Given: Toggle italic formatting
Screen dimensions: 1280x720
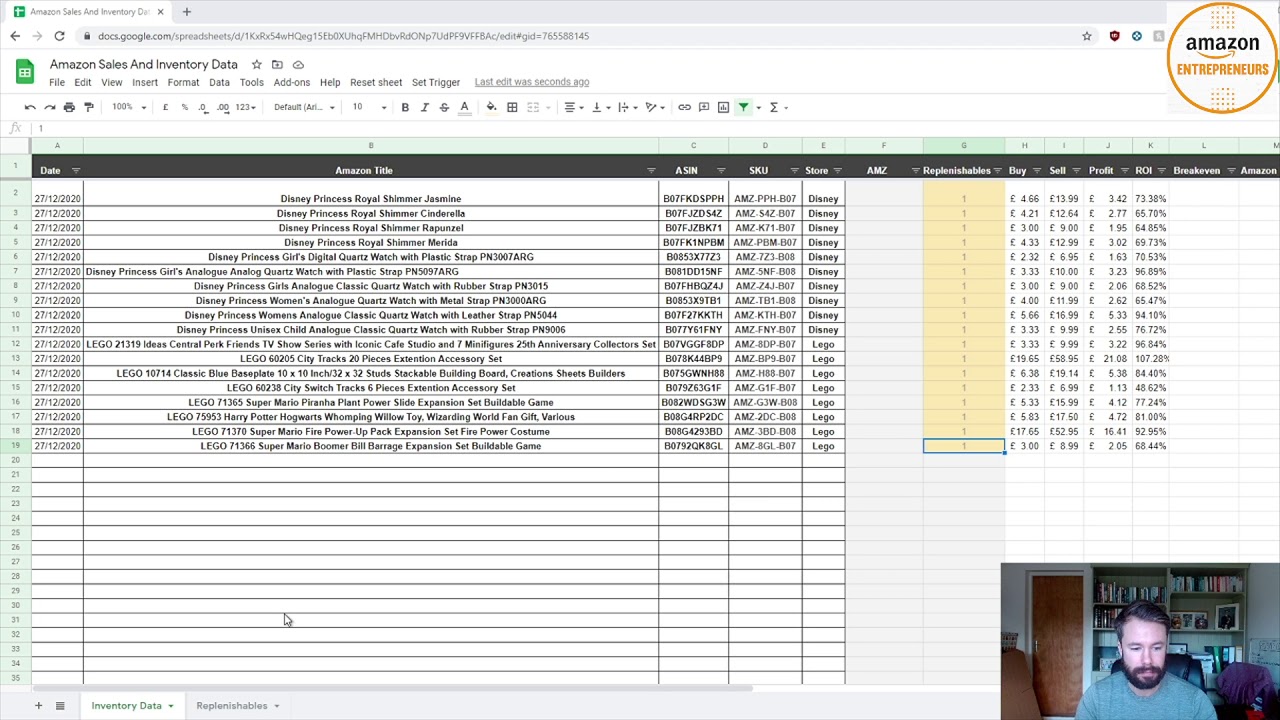Looking at the screenshot, I should pyautogui.click(x=424, y=107).
